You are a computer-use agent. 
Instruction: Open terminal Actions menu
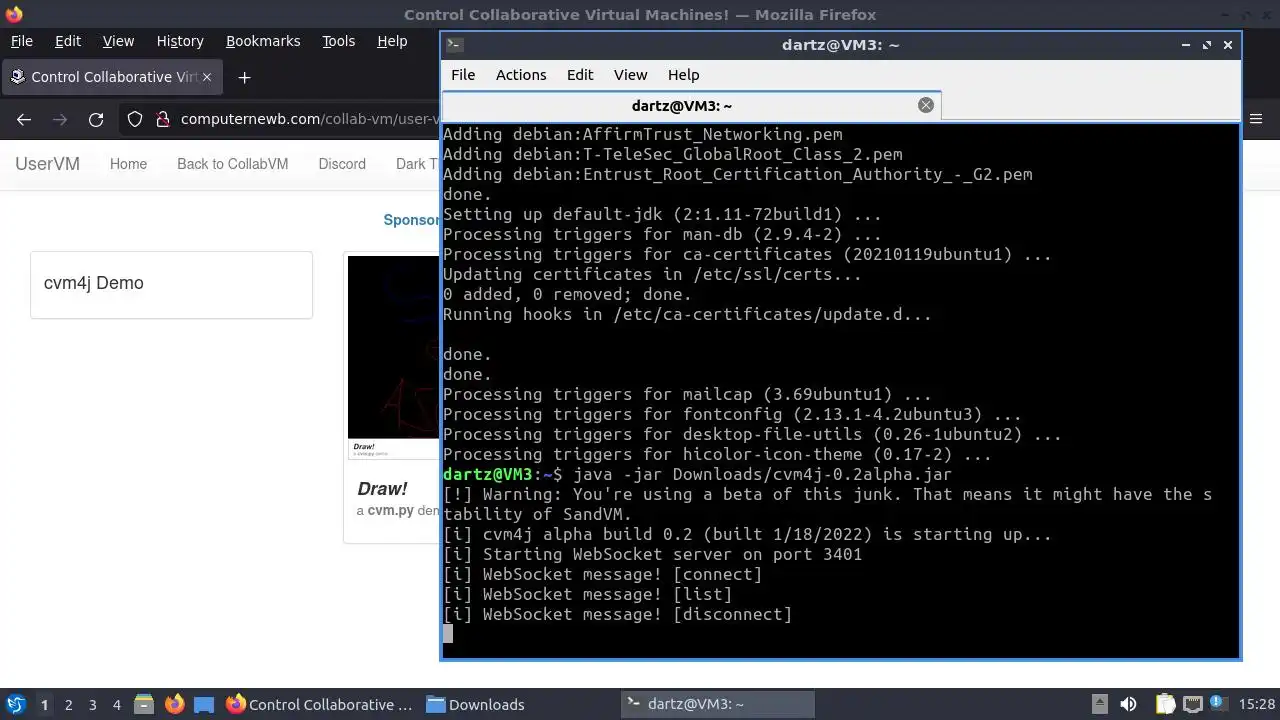click(x=521, y=75)
